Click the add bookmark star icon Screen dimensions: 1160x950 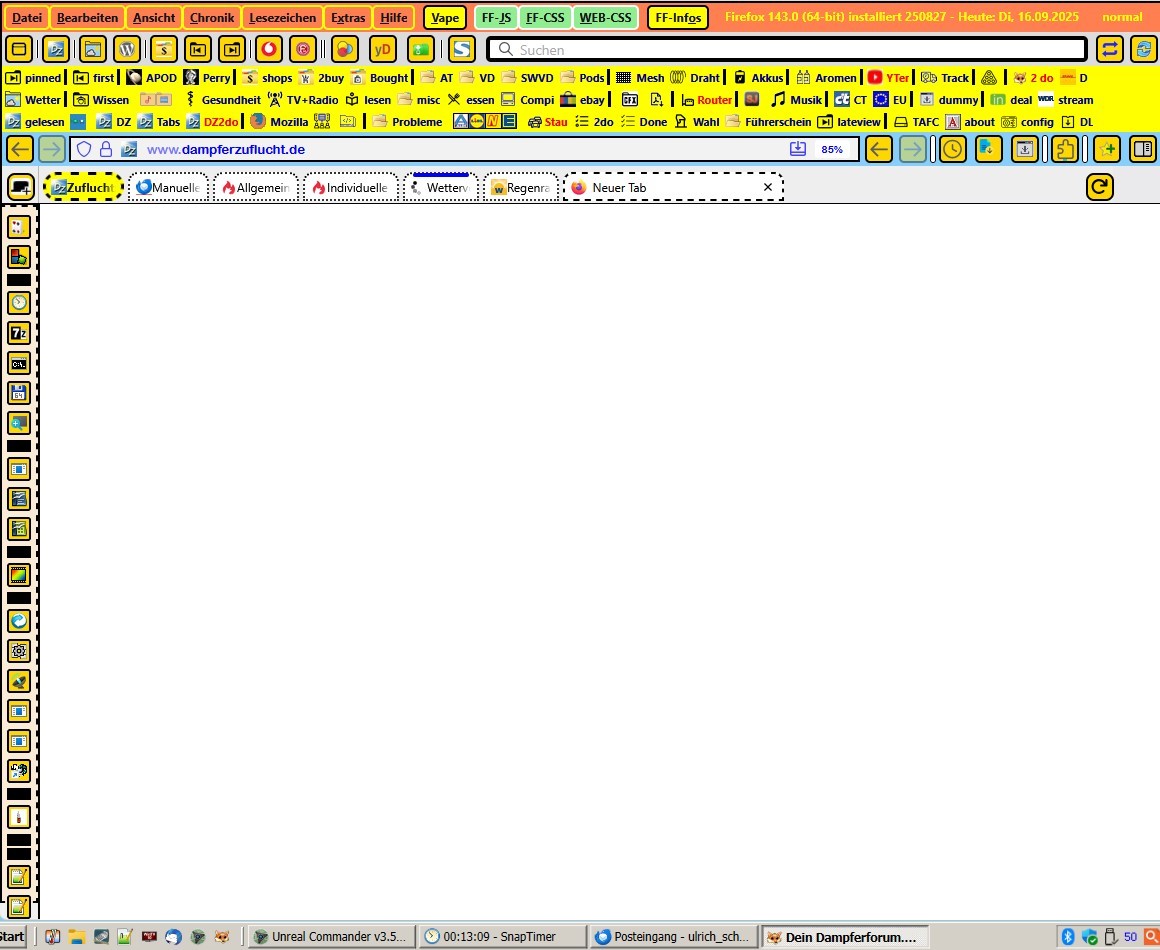[1107, 149]
